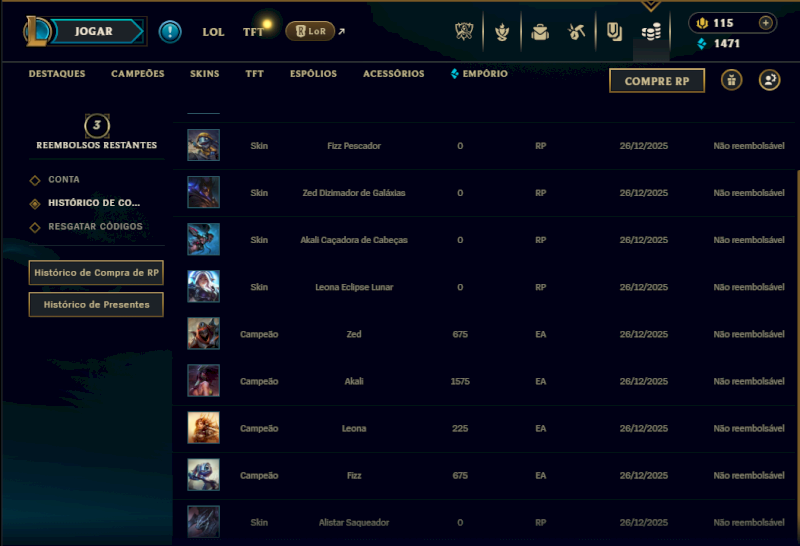Click the account icon beside the gift button
The height and width of the screenshot is (546, 800).
[x=769, y=80]
